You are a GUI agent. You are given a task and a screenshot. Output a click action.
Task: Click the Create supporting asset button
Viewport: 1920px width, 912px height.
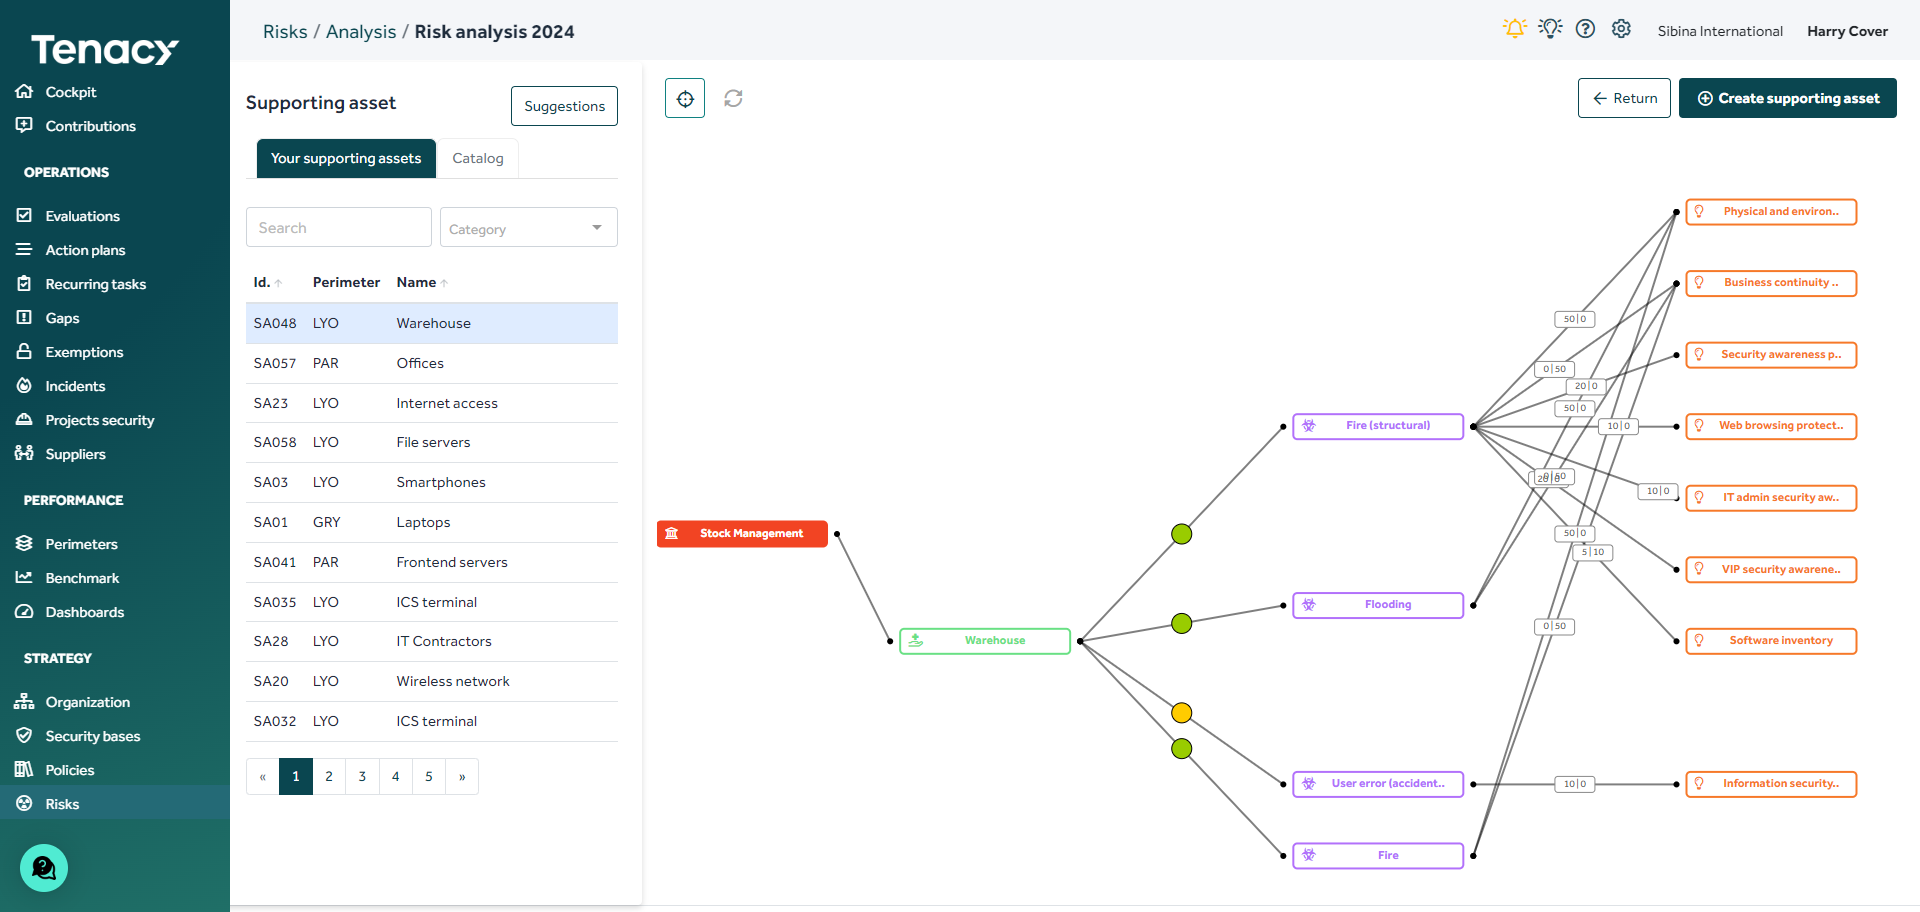tap(1787, 98)
